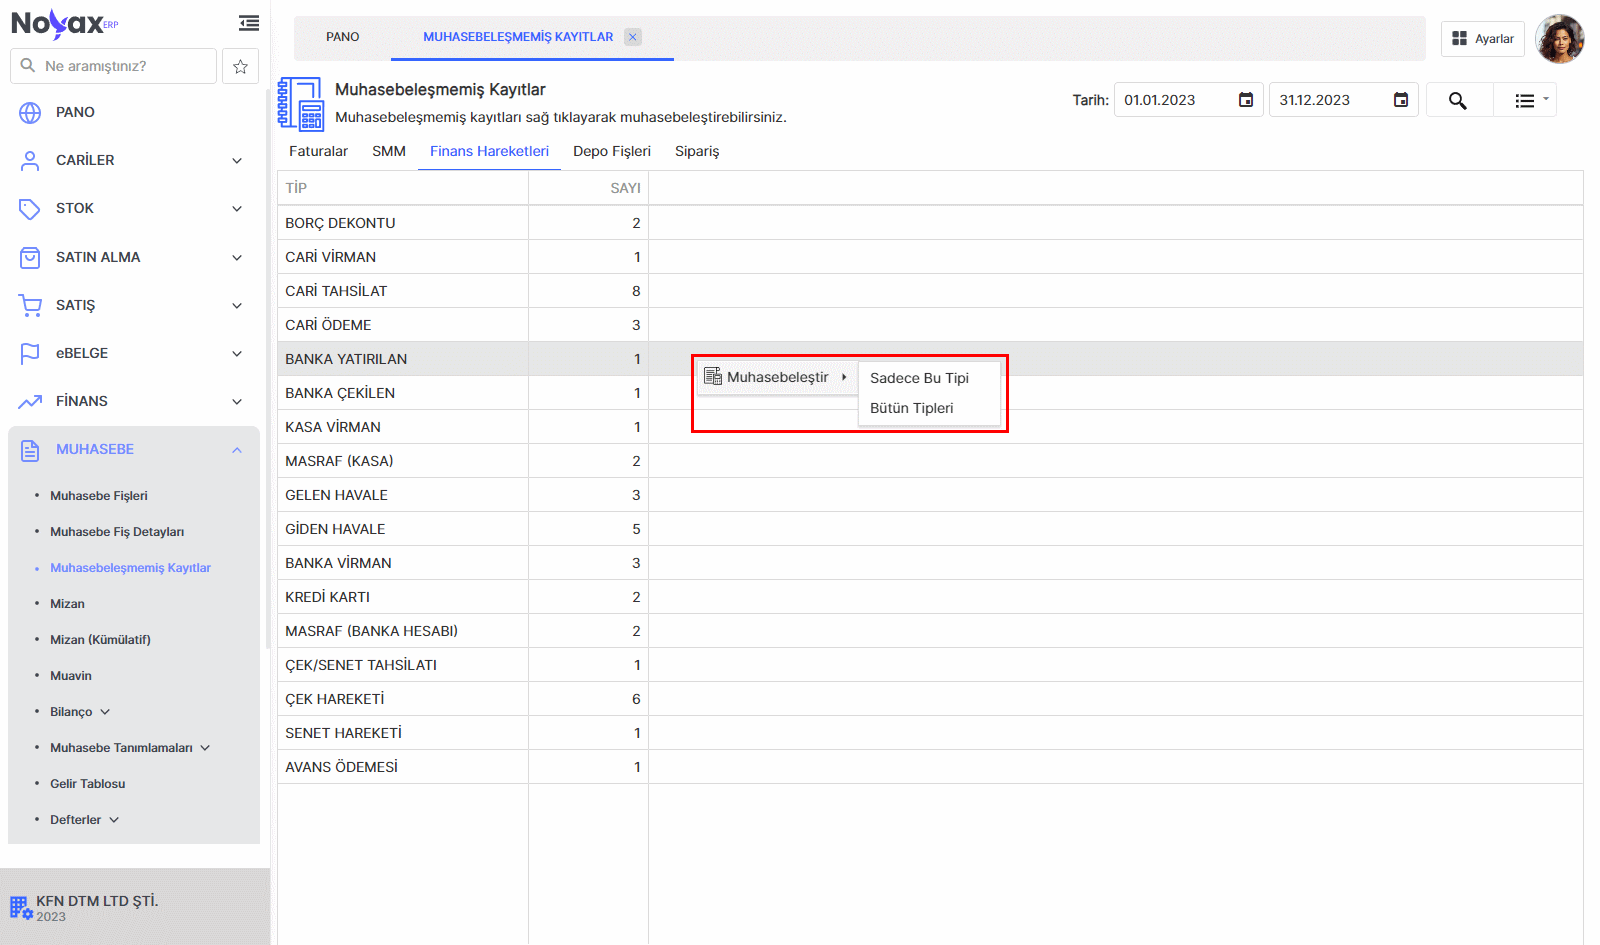This screenshot has width=1600, height=945.
Task: Collapse the sidebar with the hamburger icon
Action: tap(249, 23)
